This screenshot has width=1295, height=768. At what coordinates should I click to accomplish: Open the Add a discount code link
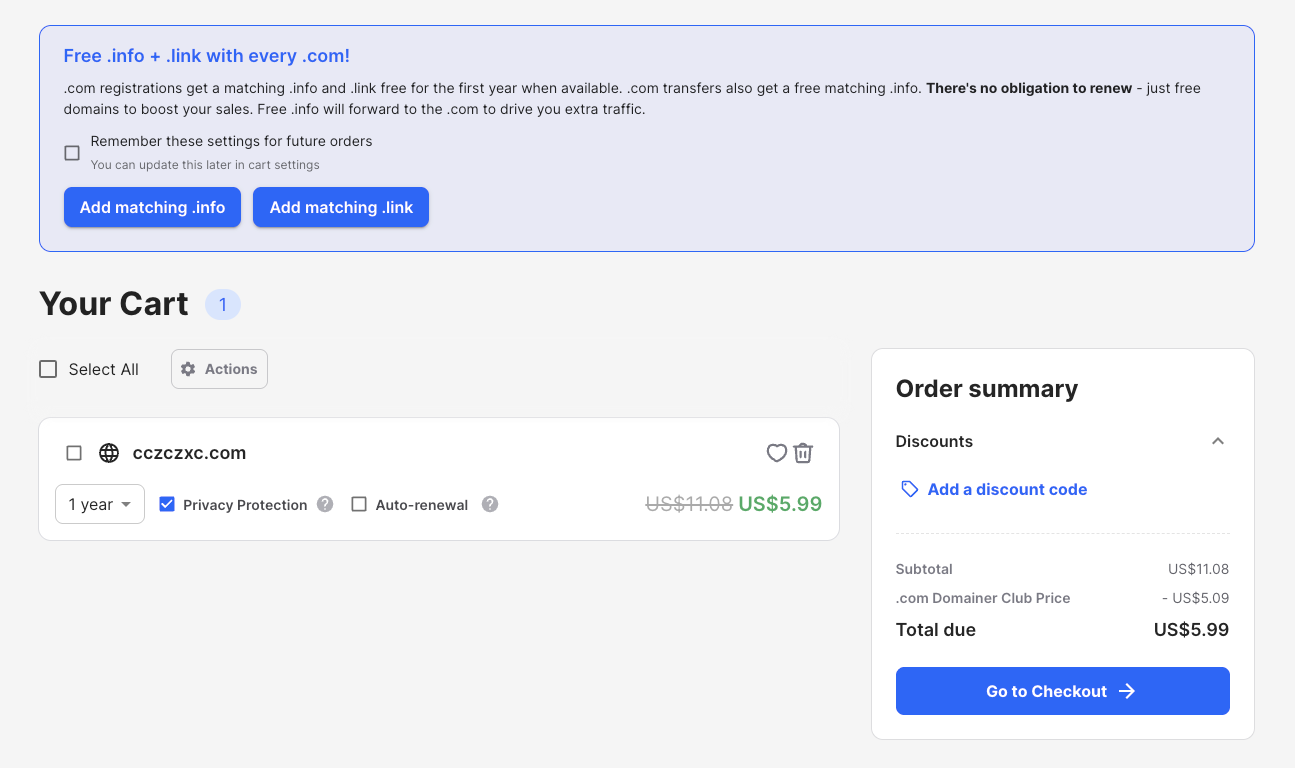[x=1007, y=489]
